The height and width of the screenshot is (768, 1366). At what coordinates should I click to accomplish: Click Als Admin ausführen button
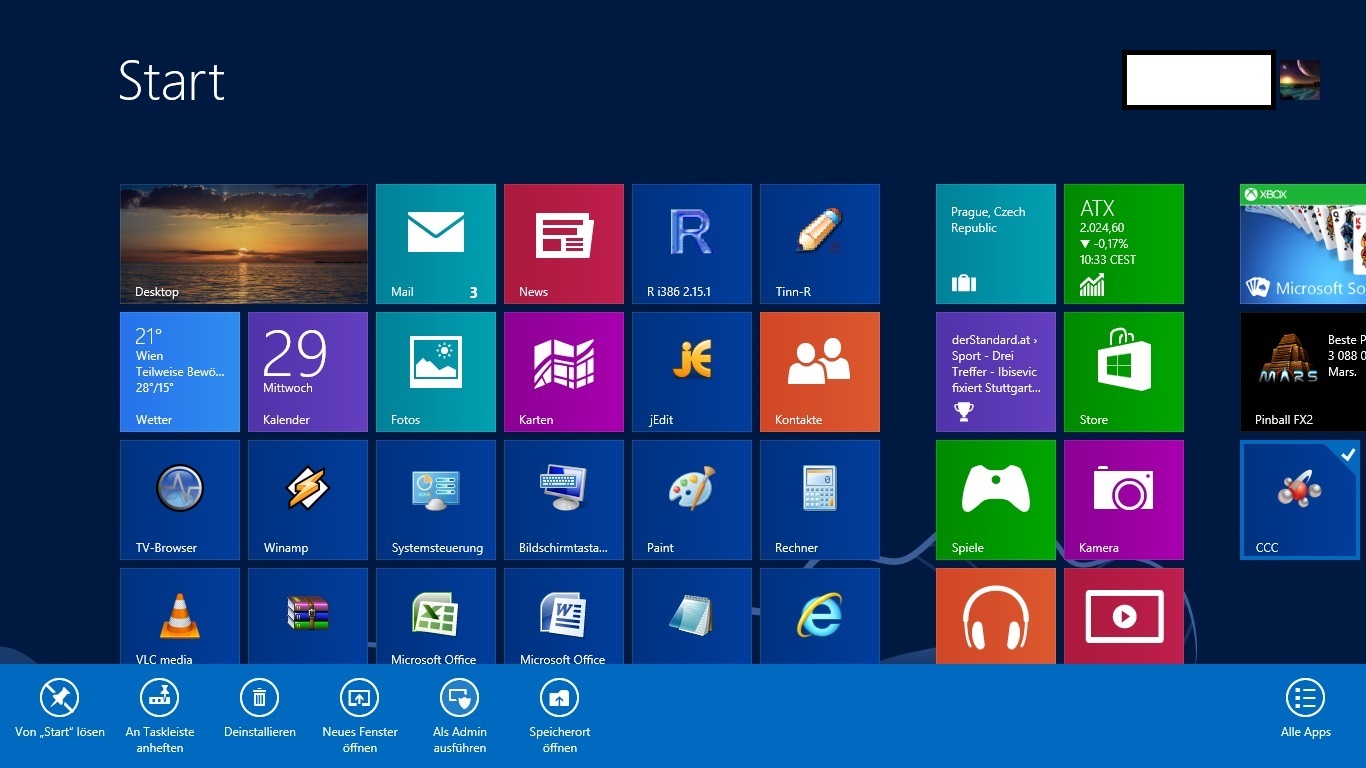point(460,717)
